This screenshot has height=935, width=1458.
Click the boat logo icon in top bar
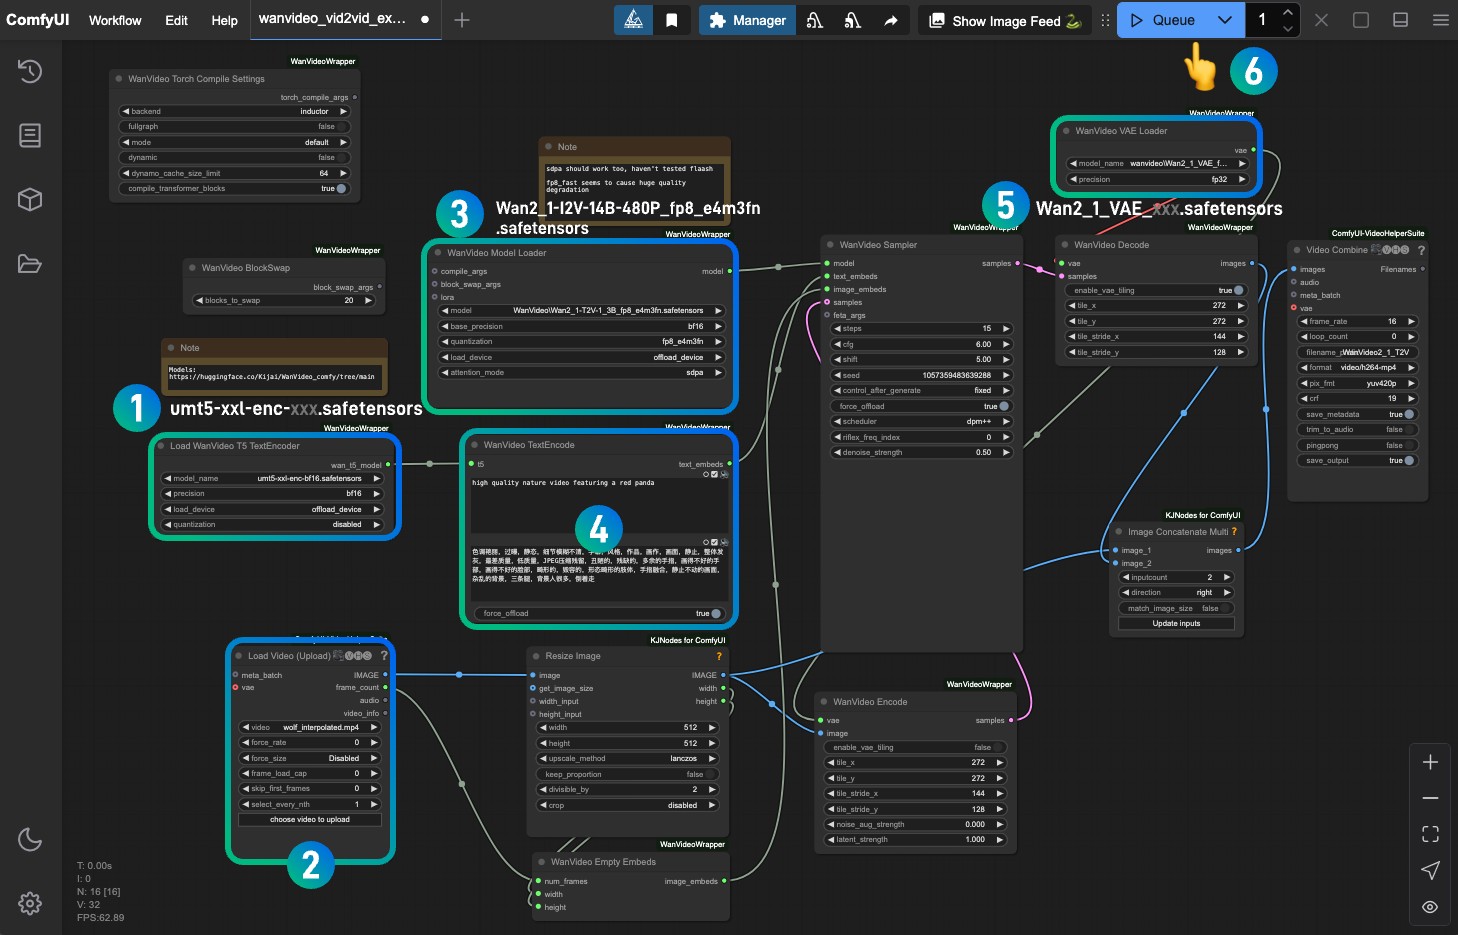[x=633, y=20]
